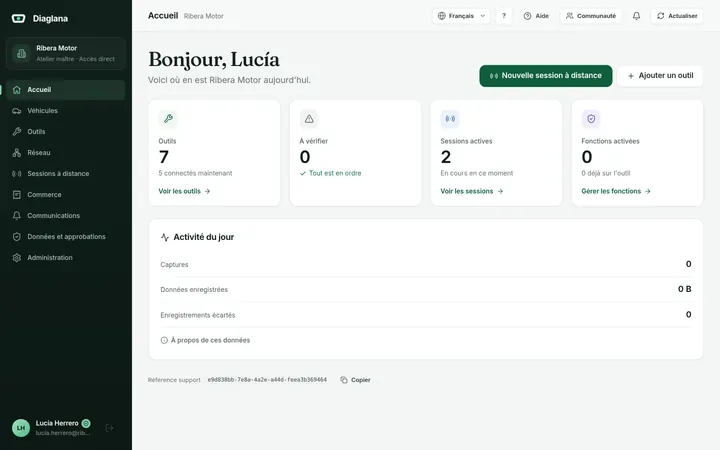Open Outils in the sidebar
The image size is (720, 450).
(x=66, y=132)
